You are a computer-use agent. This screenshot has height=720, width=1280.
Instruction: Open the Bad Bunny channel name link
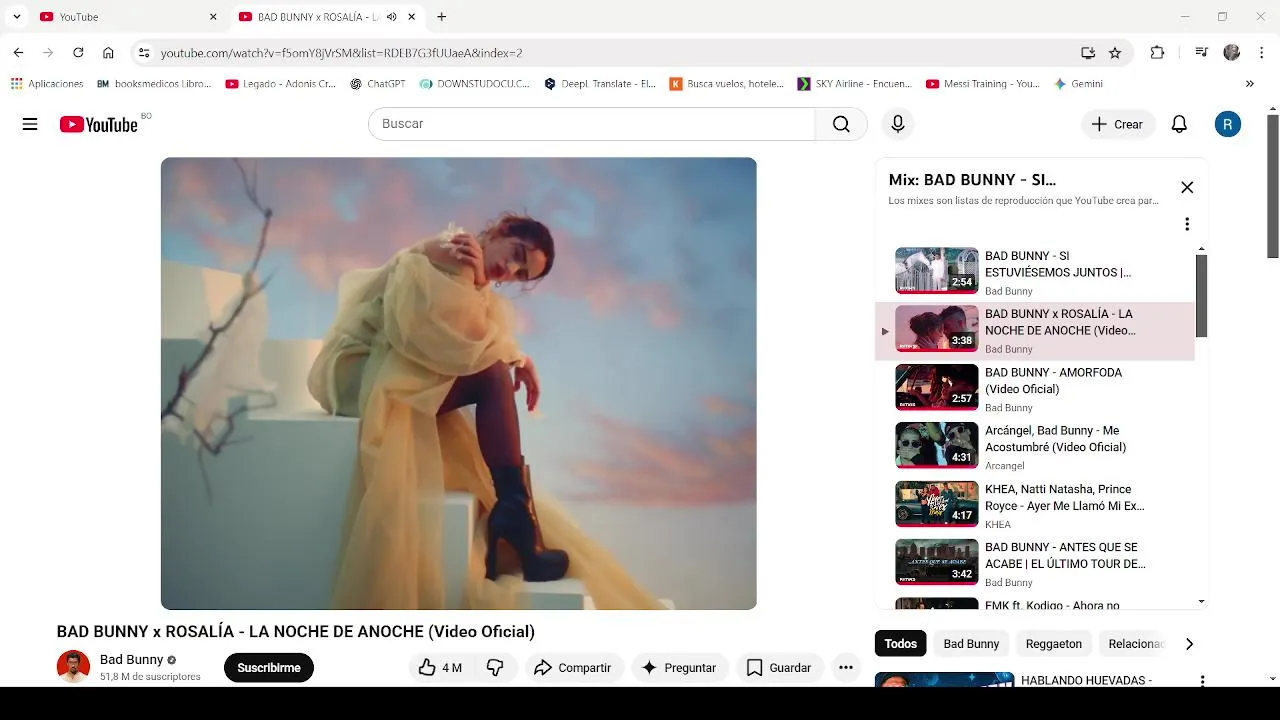tap(131, 660)
